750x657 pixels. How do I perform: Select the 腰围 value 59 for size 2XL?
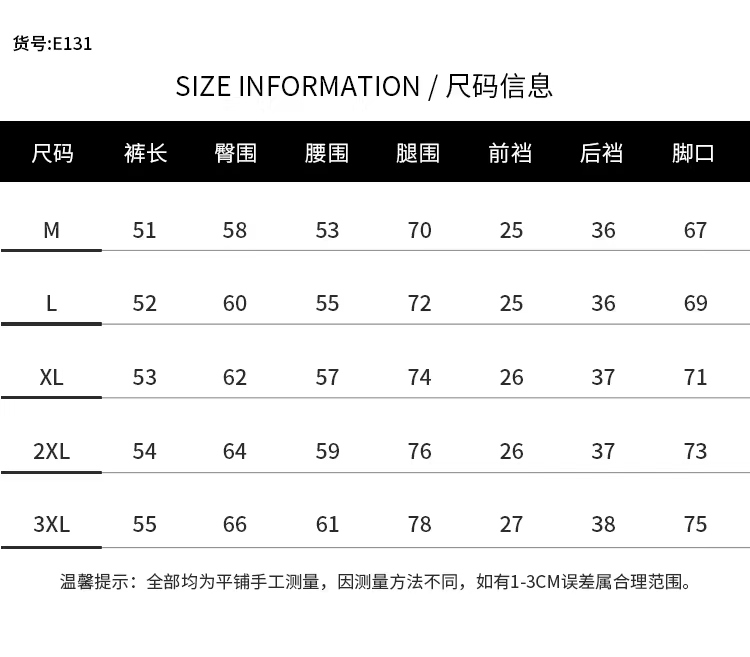click(327, 451)
